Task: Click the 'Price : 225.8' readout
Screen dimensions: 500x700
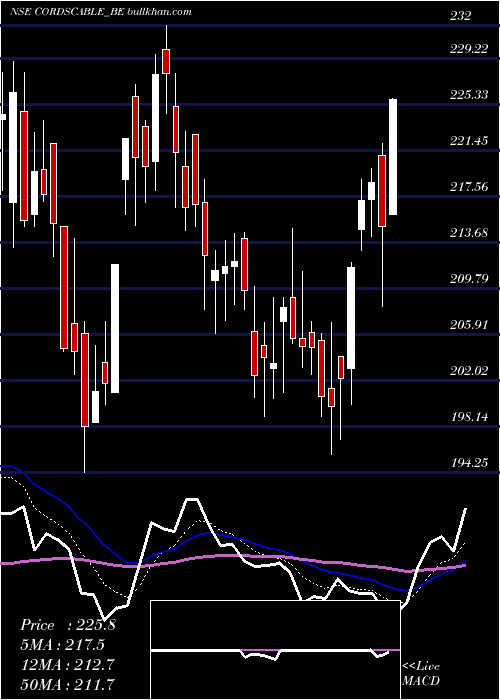Action: coord(68,625)
